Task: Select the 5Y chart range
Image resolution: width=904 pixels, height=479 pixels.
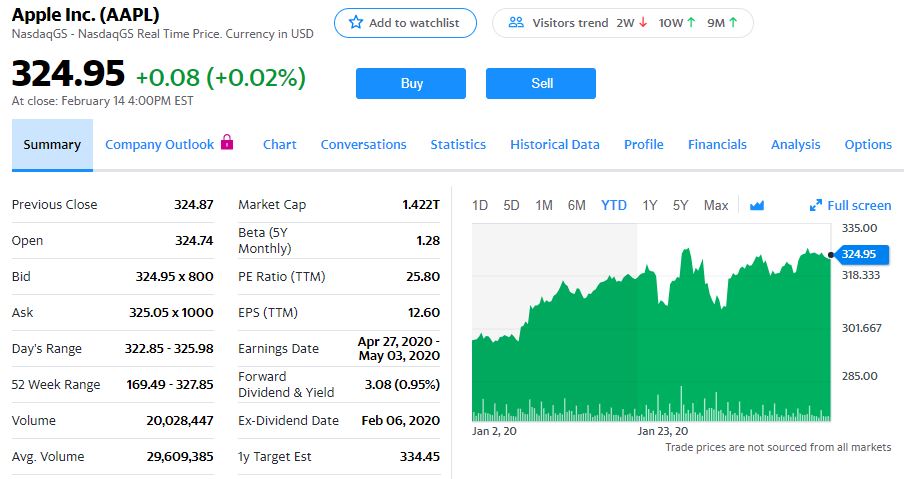Action: point(680,205)
